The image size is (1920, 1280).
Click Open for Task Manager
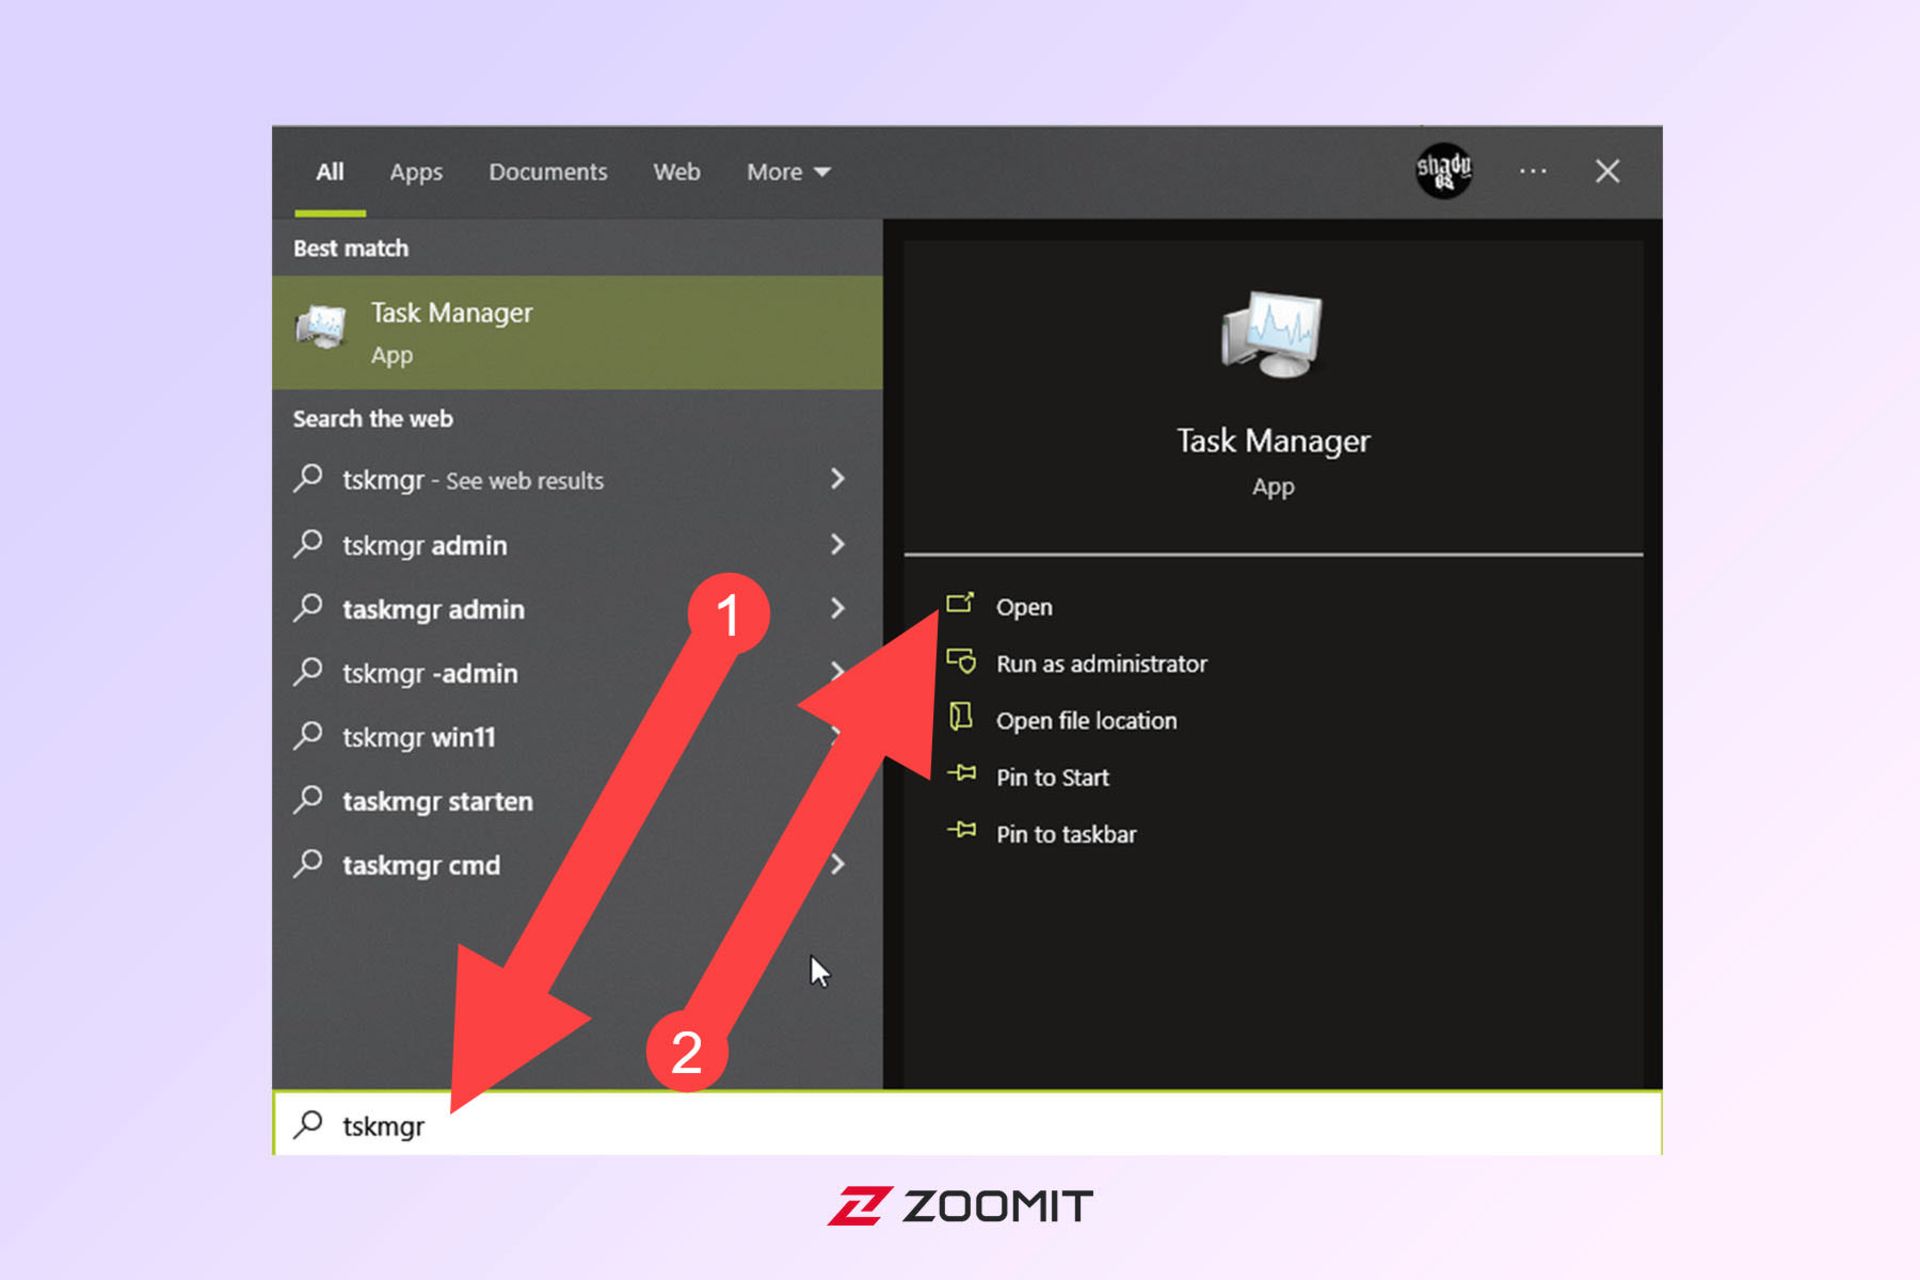1024,607
